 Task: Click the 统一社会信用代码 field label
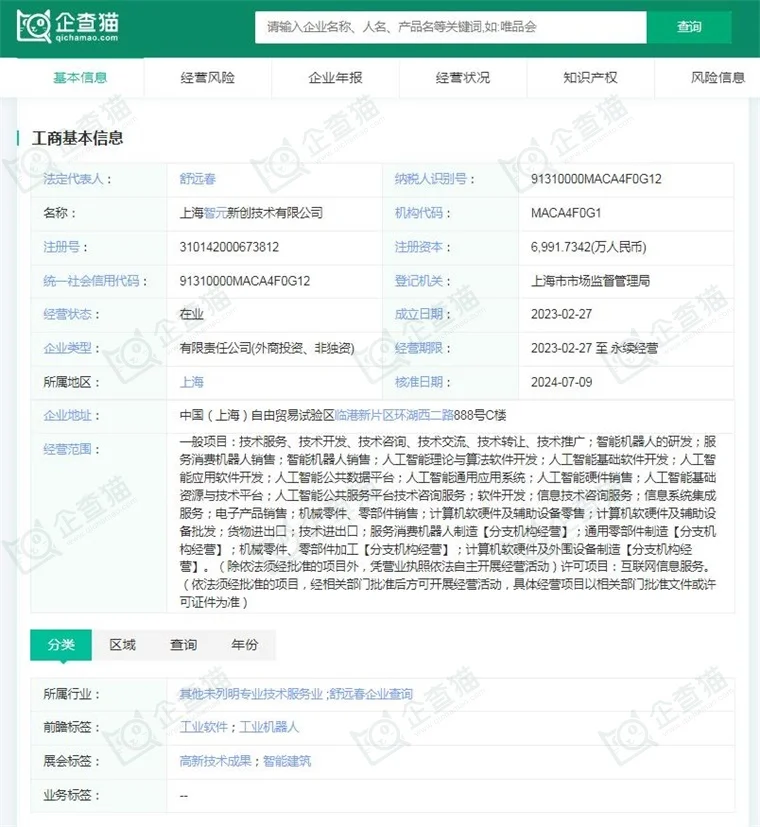(x=91, y=281)
